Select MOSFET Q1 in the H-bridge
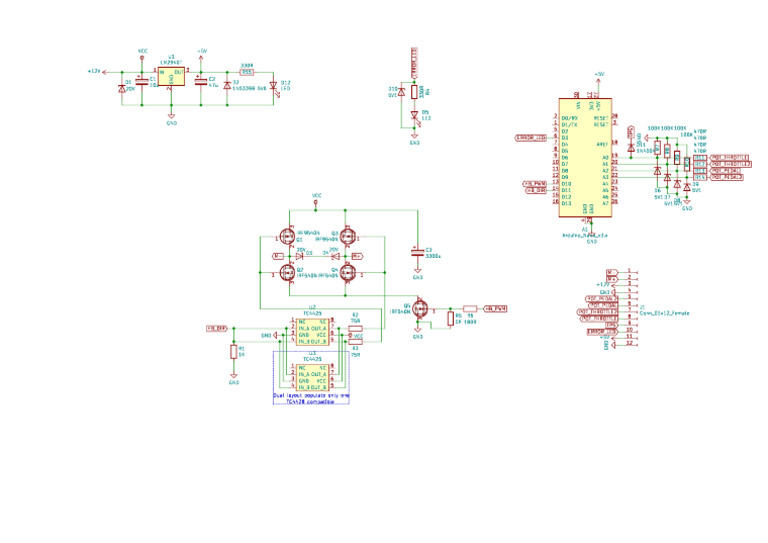Viewport: 768px width, 543px height. pos(287,237)
